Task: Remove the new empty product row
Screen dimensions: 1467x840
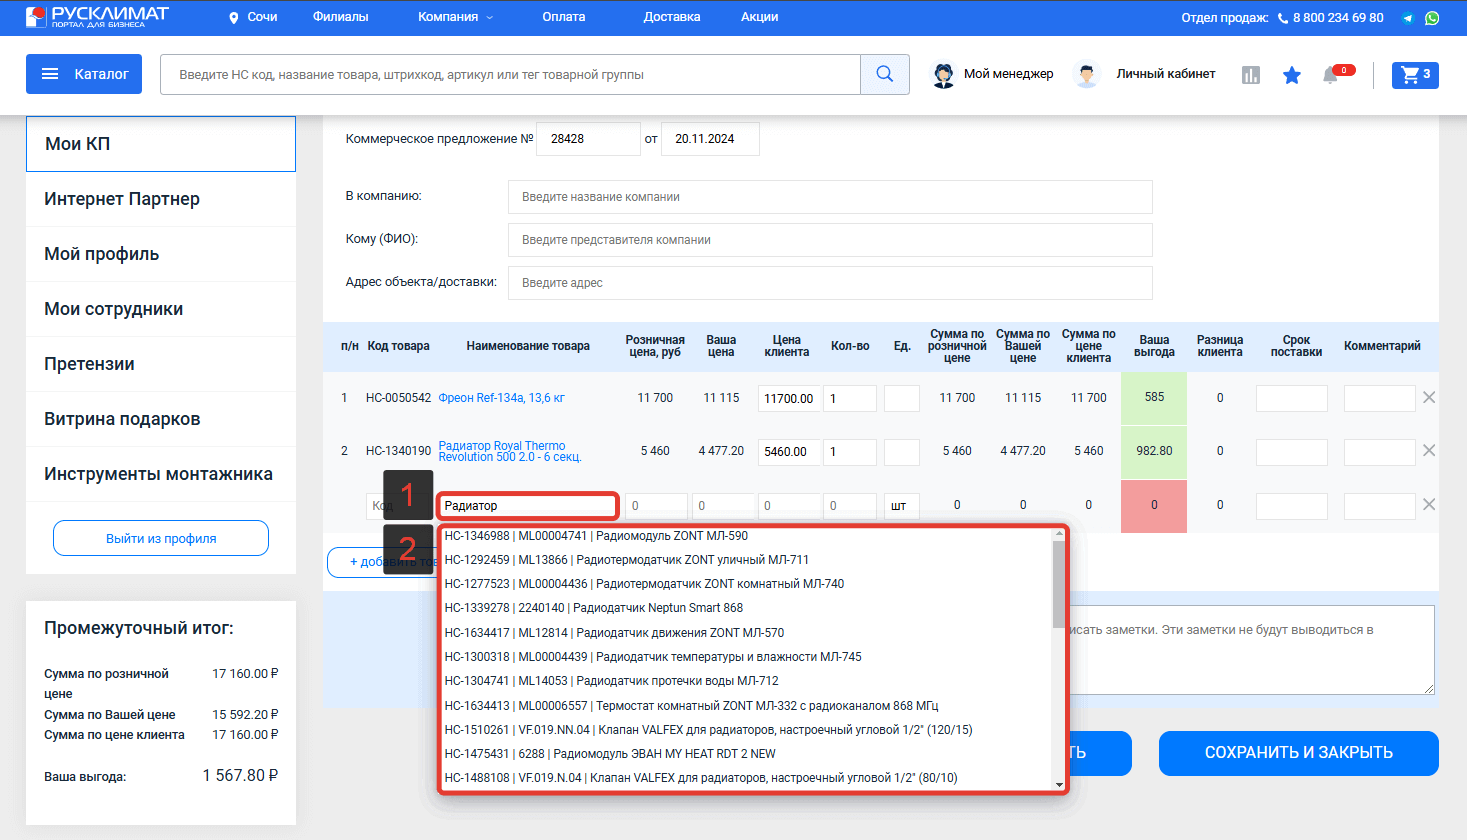Action: pyautogui.click(x=1429, y=504)
